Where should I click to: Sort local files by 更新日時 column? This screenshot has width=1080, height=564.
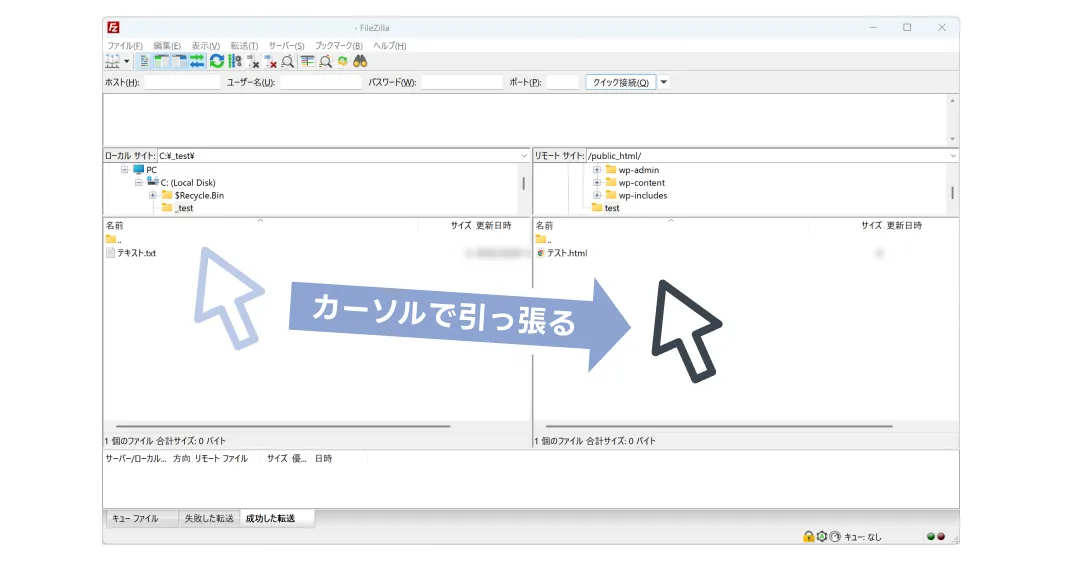point(494,225)
